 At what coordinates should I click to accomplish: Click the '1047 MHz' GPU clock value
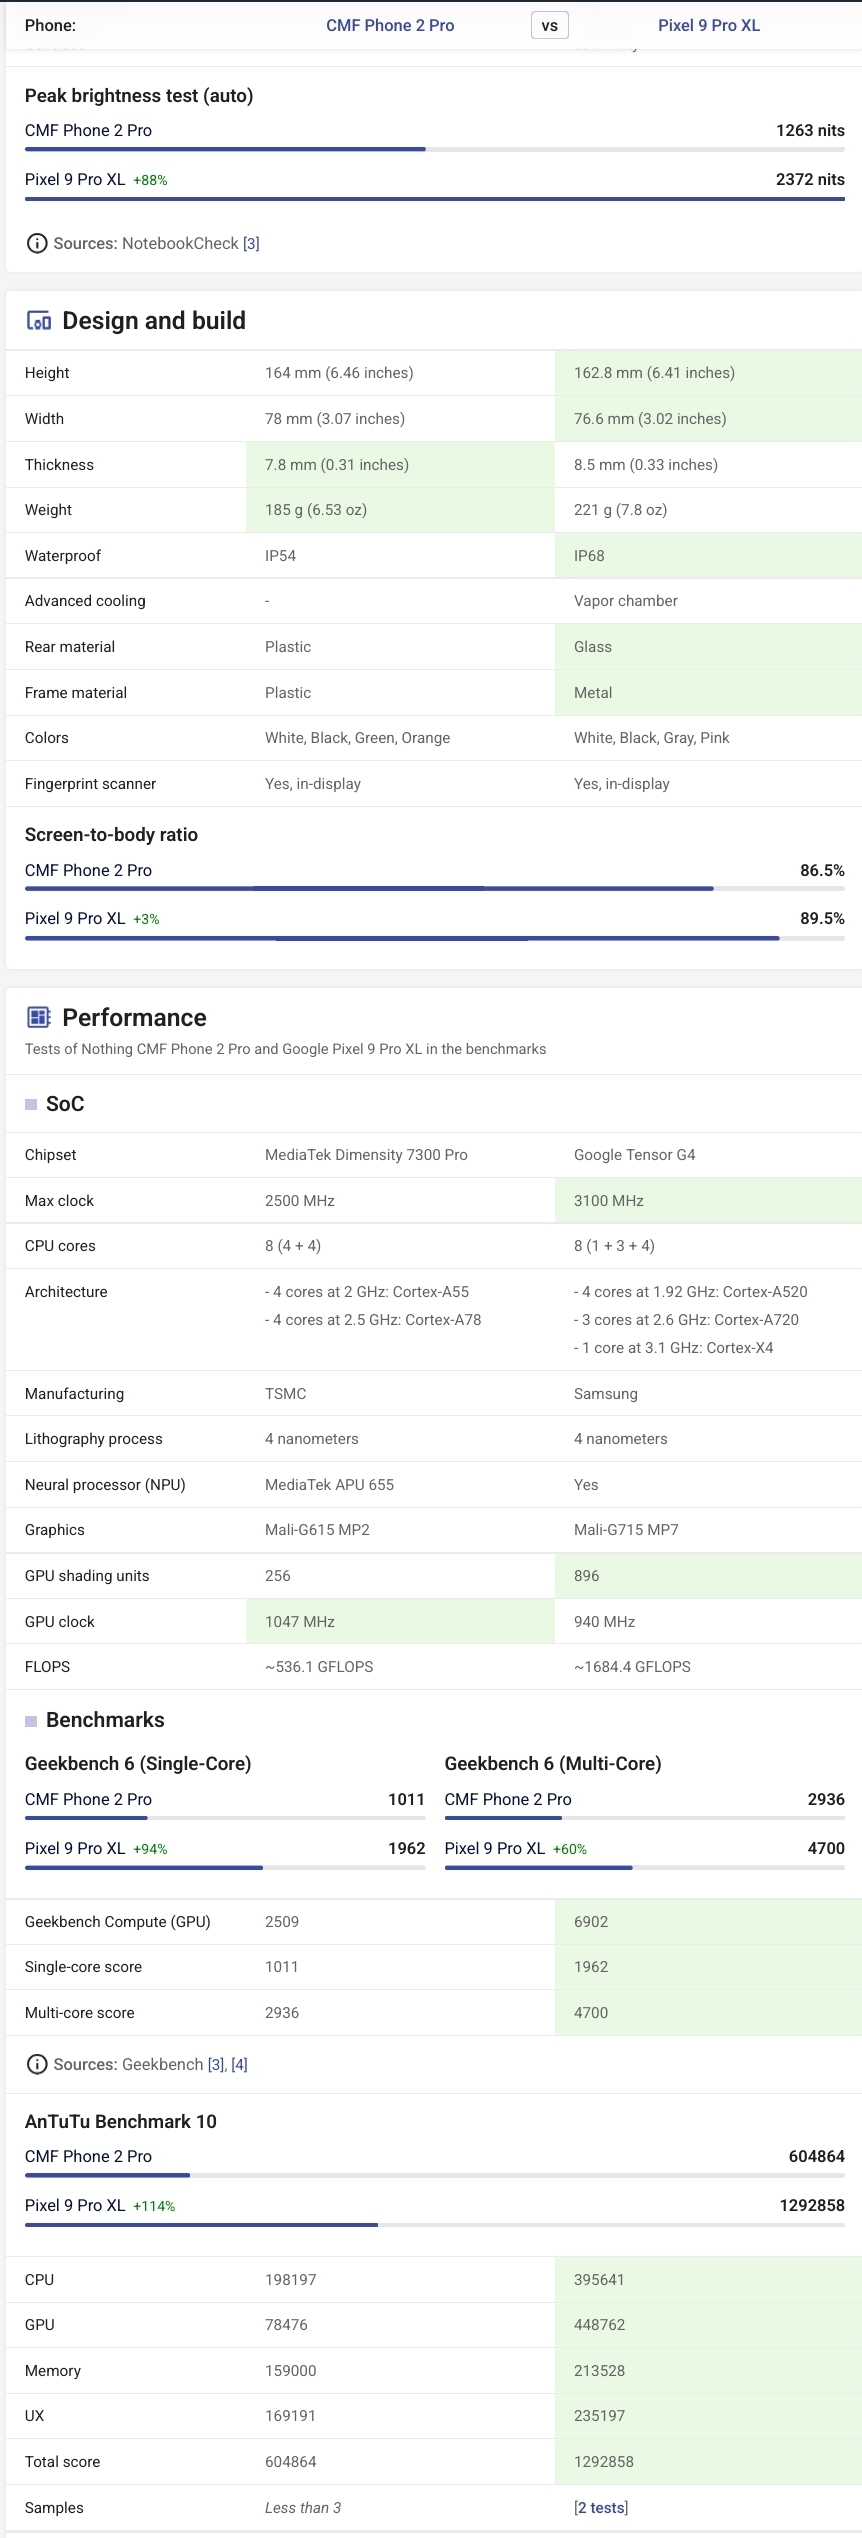click(300, 1622)
